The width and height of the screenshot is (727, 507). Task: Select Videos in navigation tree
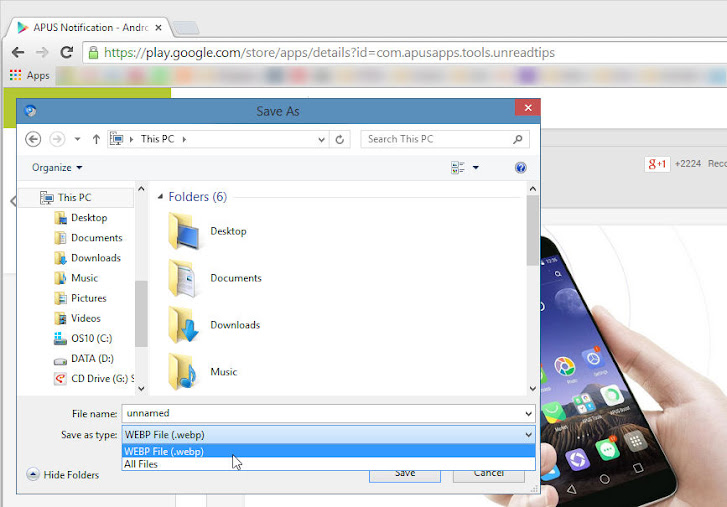tap(85, 318)
